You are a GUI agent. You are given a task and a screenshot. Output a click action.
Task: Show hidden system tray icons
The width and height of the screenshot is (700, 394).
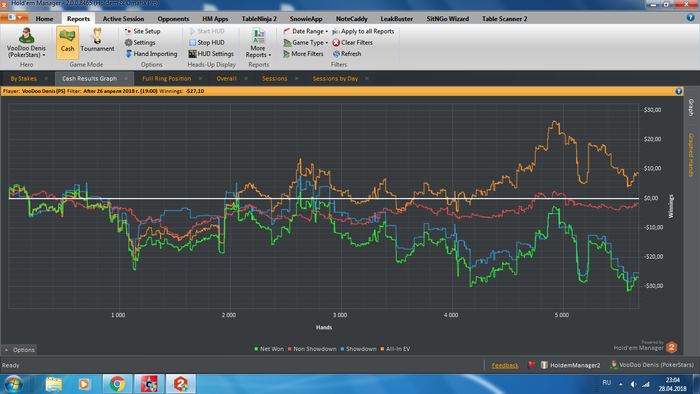[x=621, y=384]
